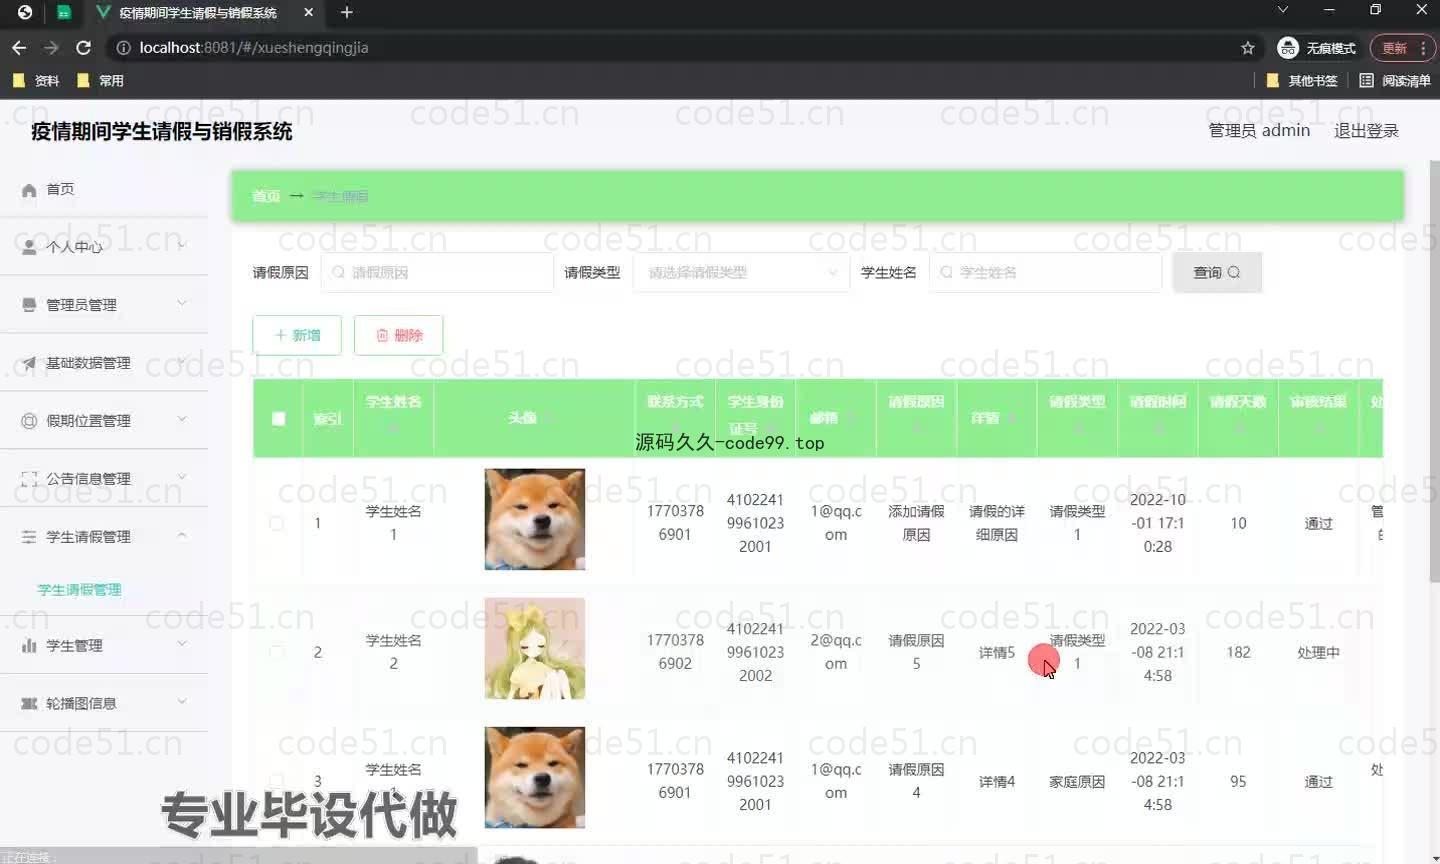Expand the 假期位置管理 menu chevron
The height and width of the screenshot is (864, 1440).
coord(182,419)
